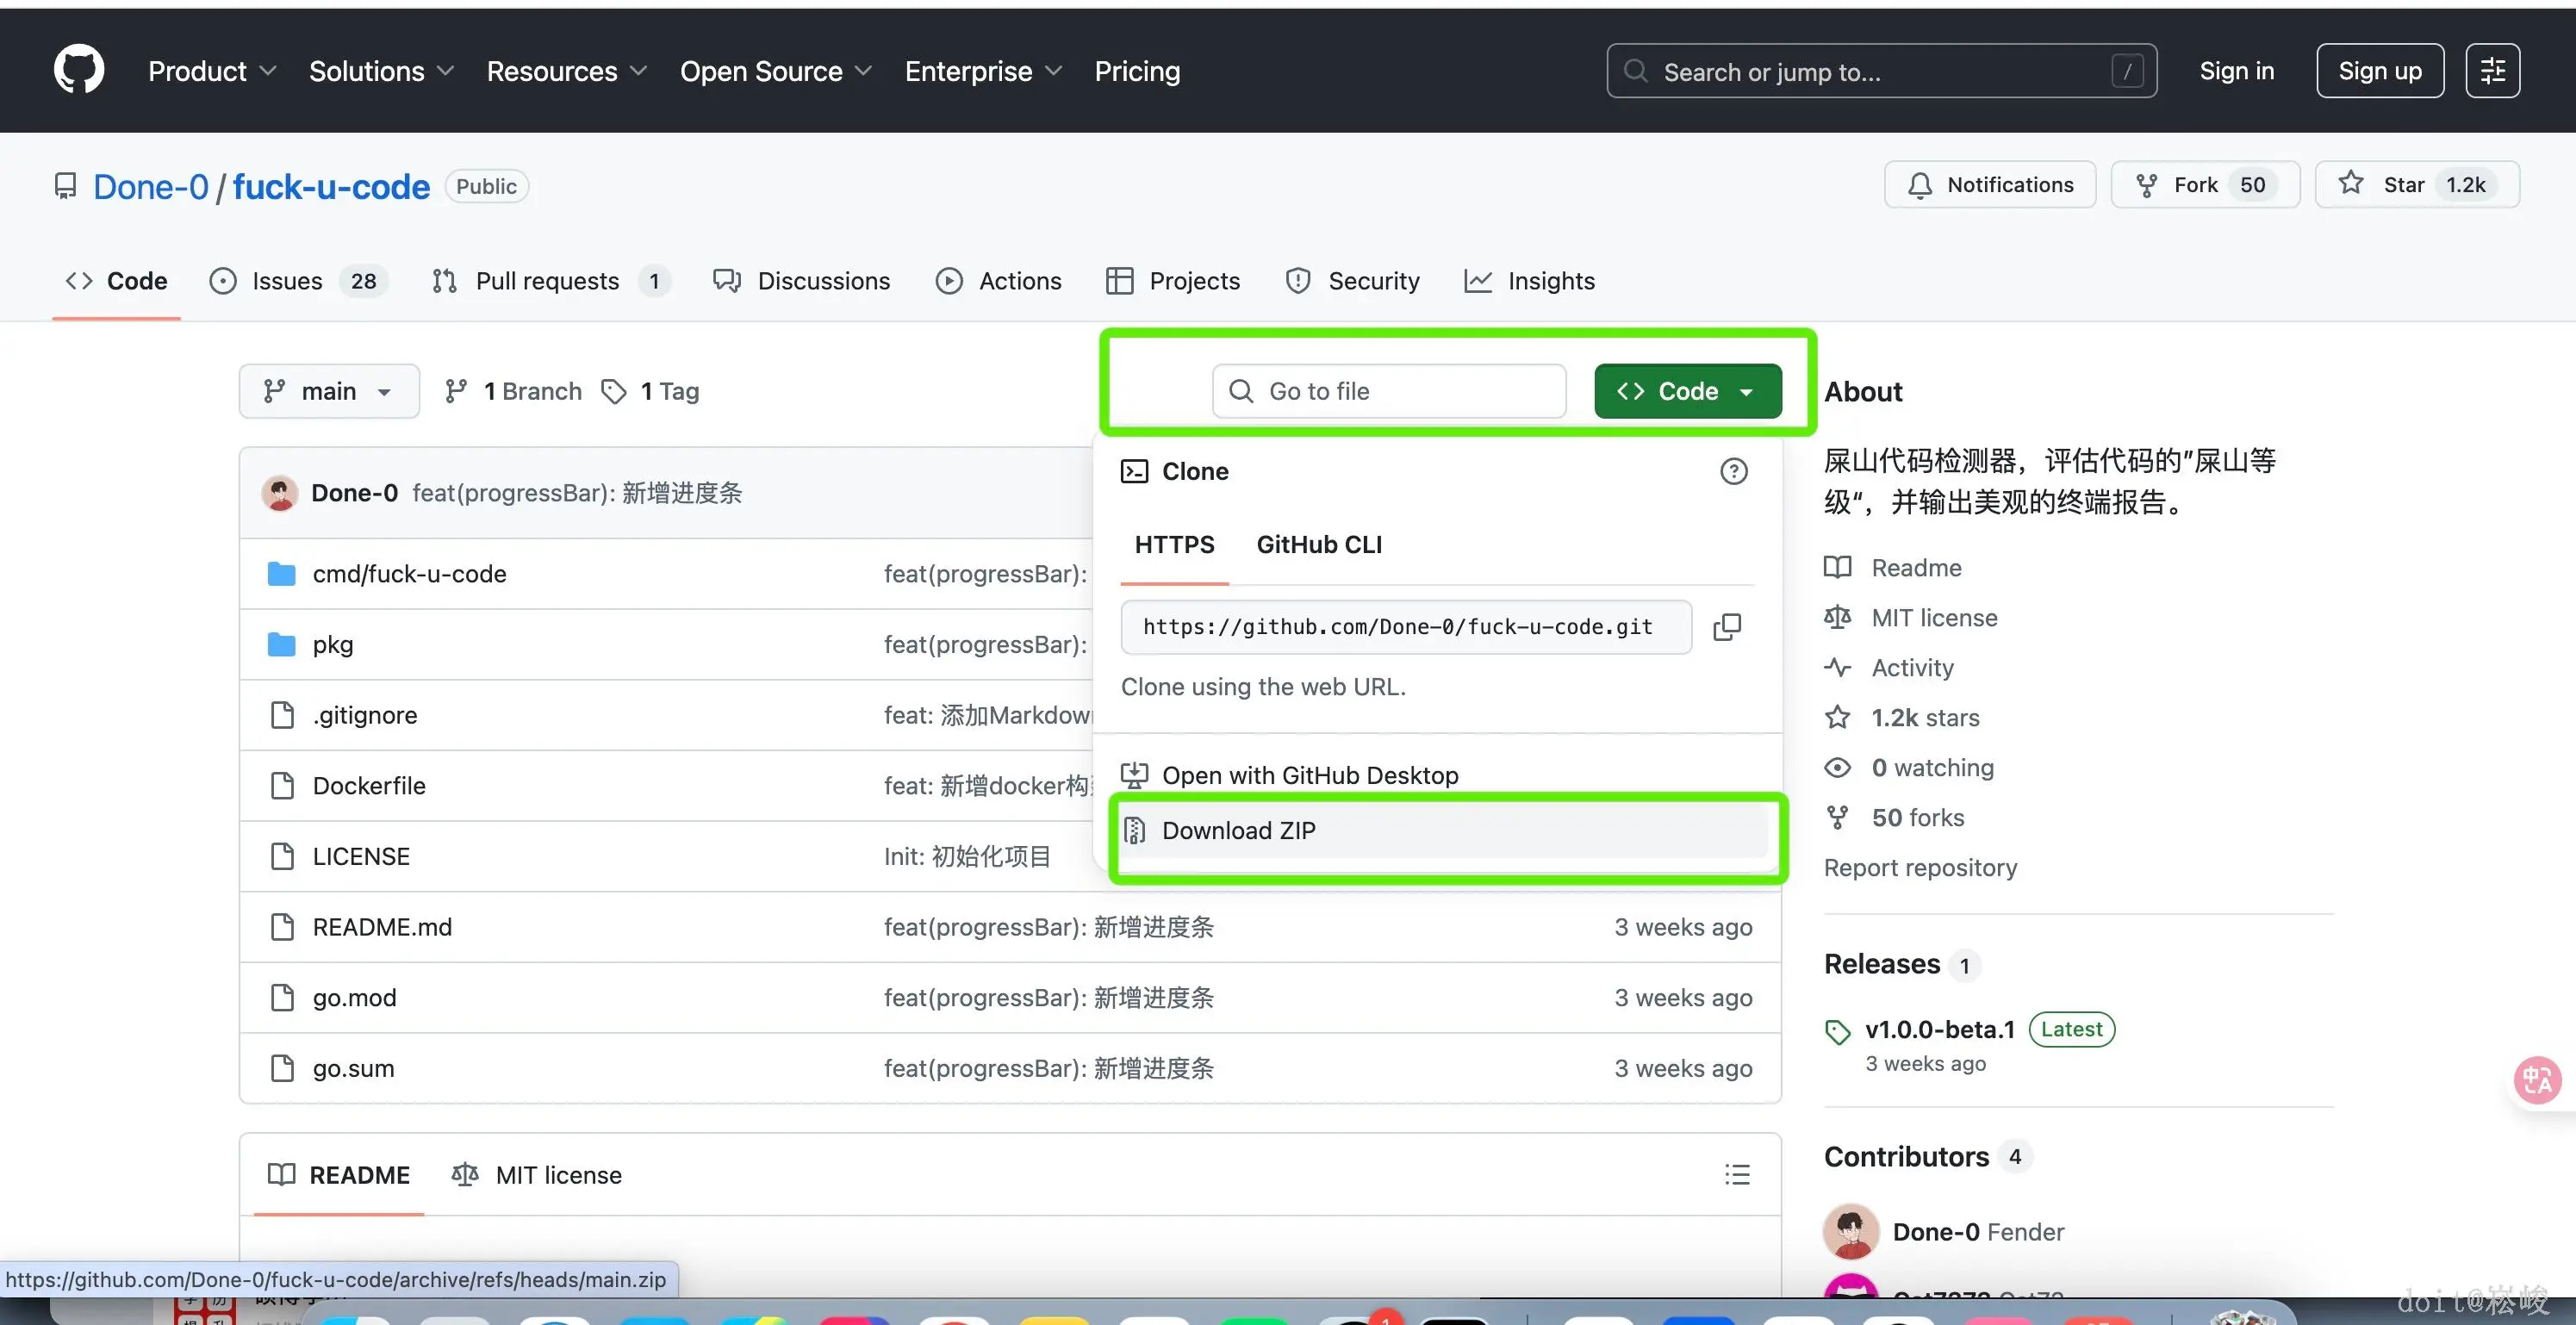Expand the Product menu
Image resolution: width=2576 pixels, height=1325 pixels.
click(x=212, y=71)
